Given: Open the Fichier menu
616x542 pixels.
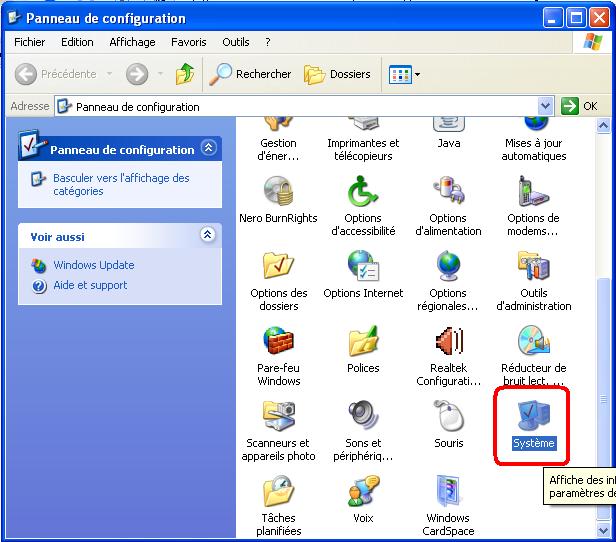Looking at the screenshot, I should coord(29,42).
